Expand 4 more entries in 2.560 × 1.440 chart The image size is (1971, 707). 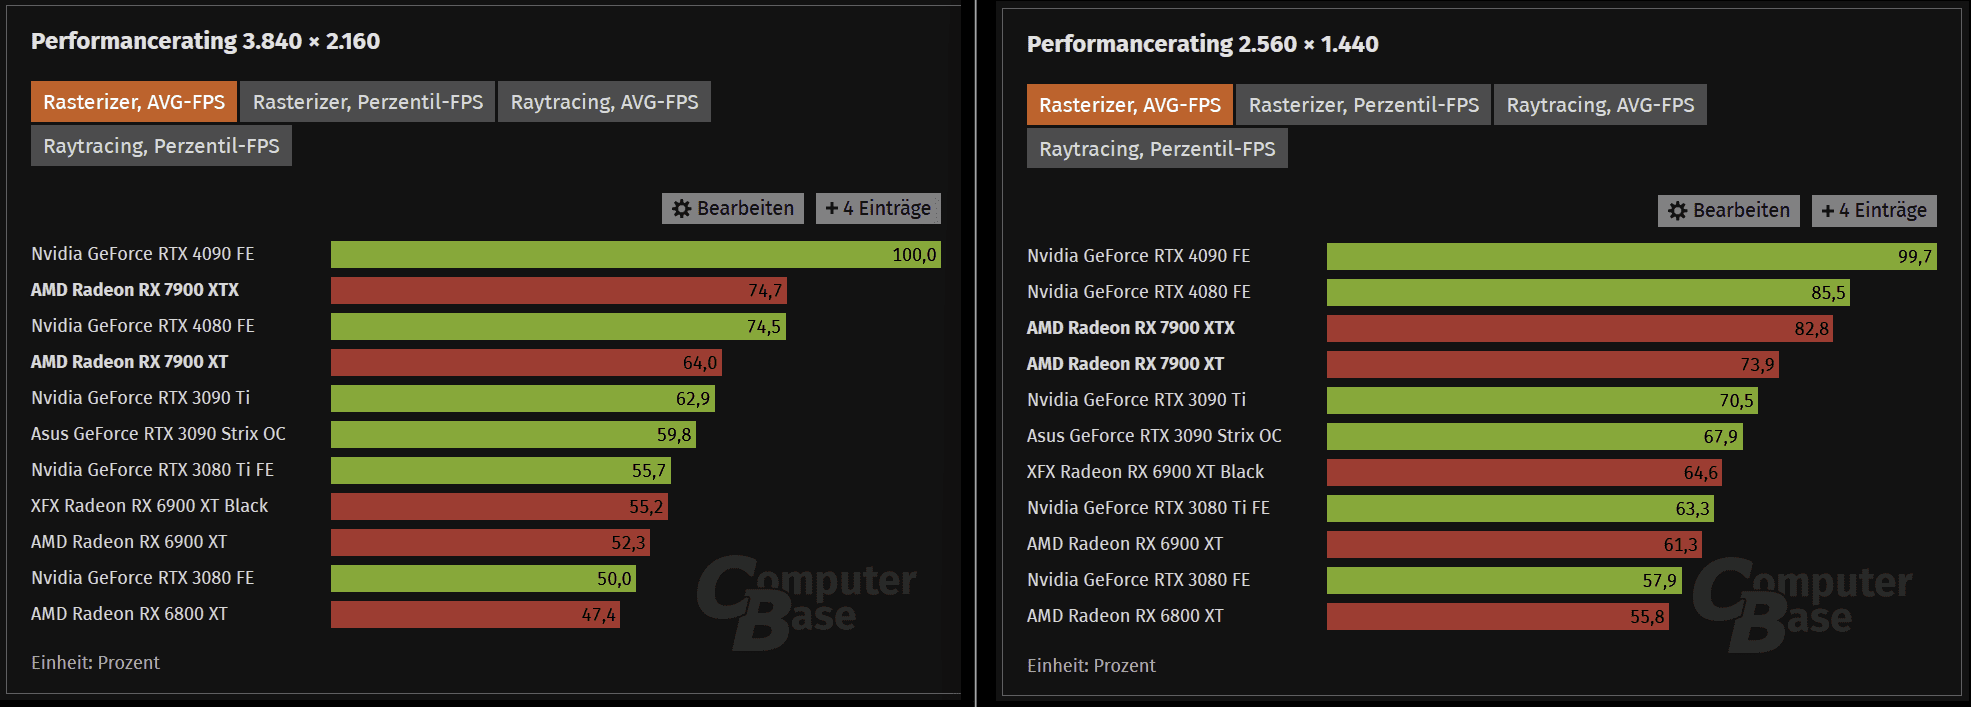[1874, 210]
